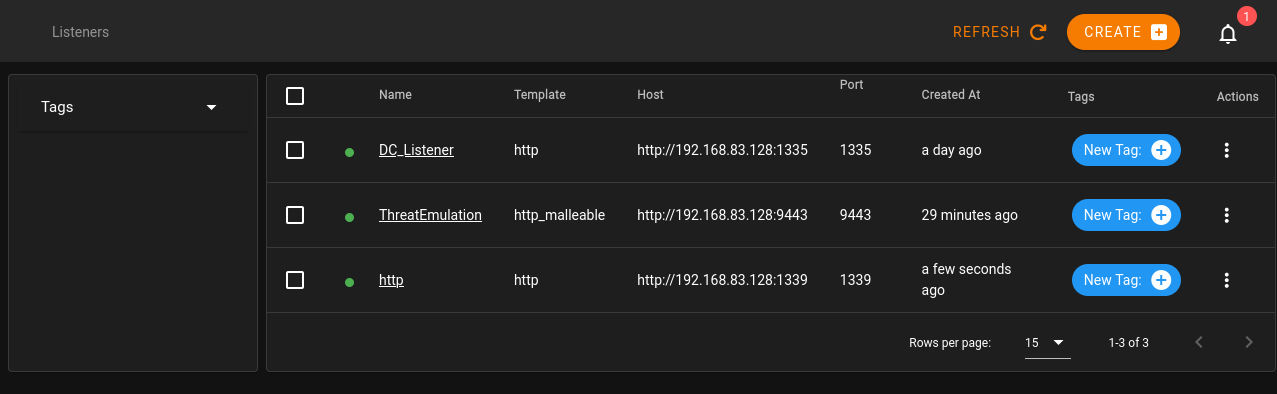The image size is (1277, 394).
Task: Click plus icon on ThreatEmulation New Tag
Action: coord(1161,215)
